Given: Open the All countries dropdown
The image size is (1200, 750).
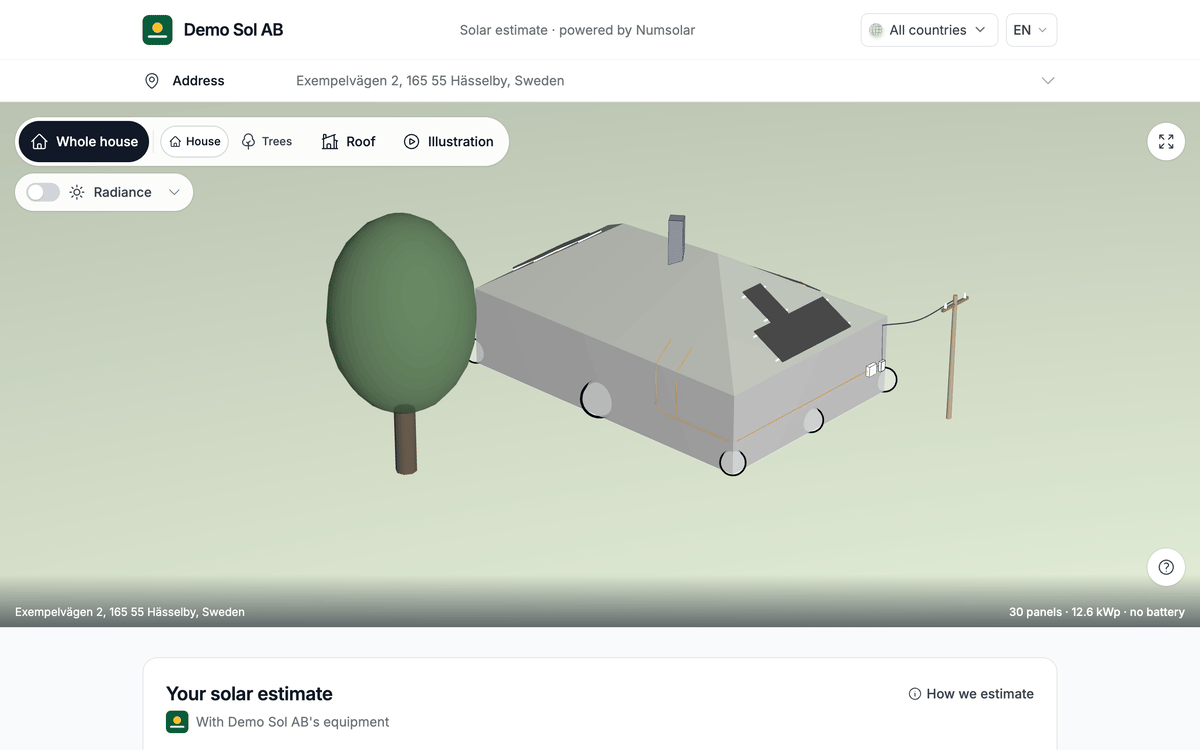Looking at the screenshot, I should coord(929,30).
